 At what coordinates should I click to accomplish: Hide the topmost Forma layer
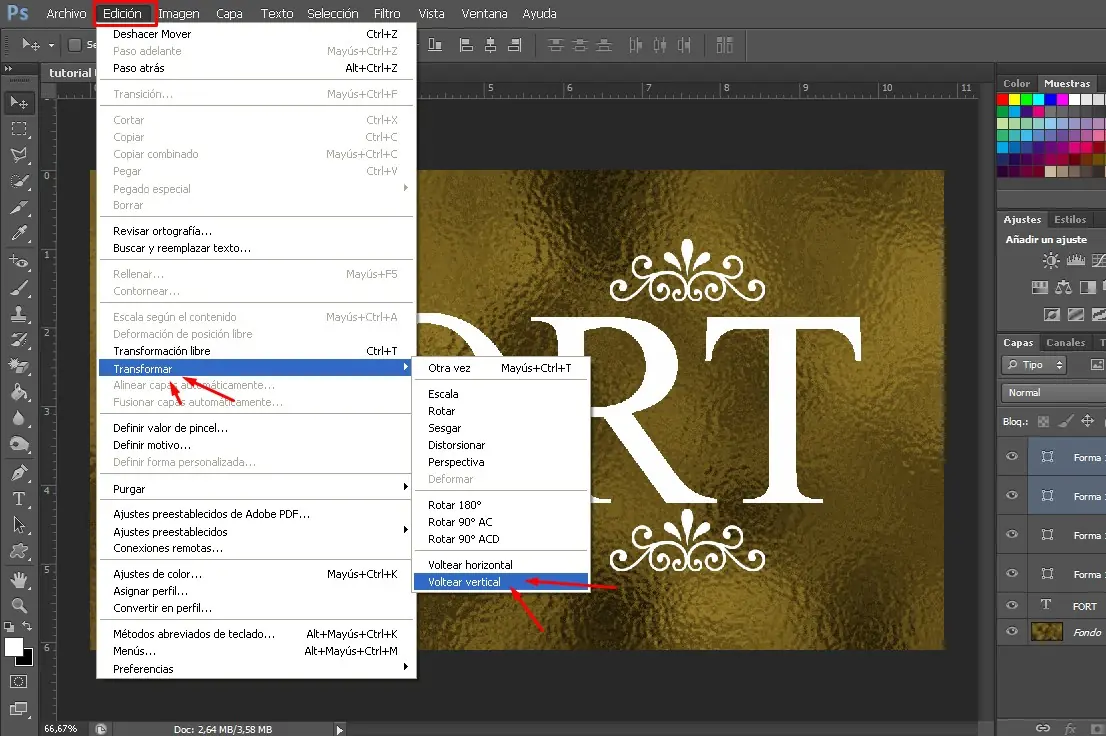(x=1011, y=457)
